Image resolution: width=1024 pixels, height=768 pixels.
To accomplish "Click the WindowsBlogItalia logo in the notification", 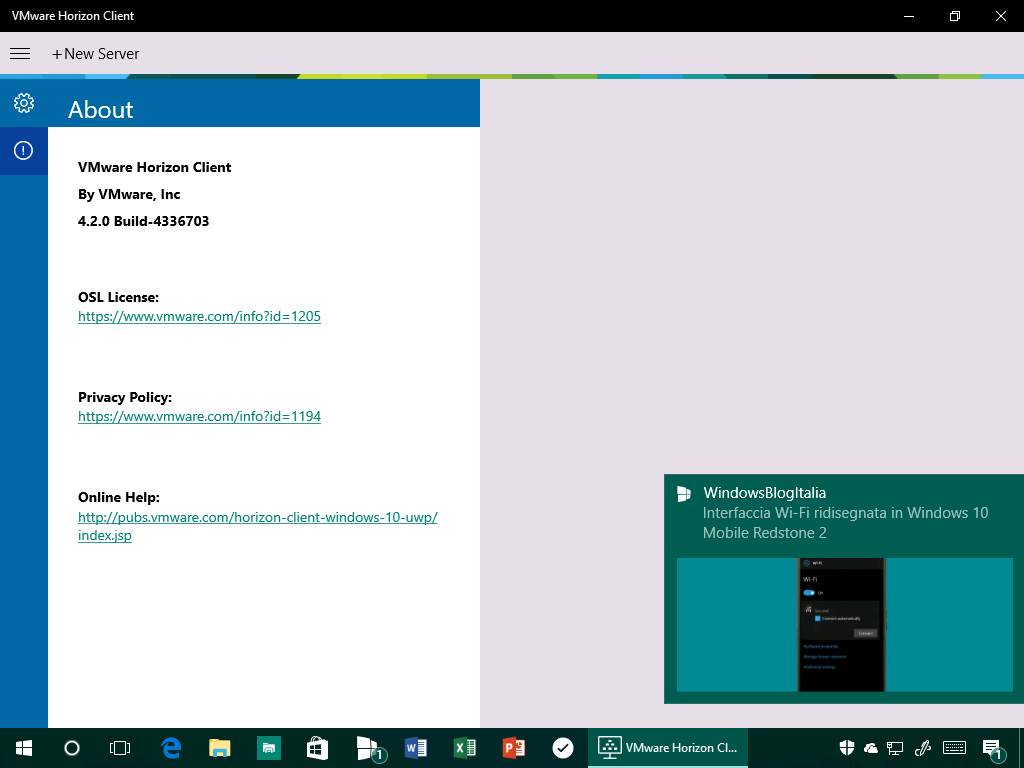I will point(684,494).
